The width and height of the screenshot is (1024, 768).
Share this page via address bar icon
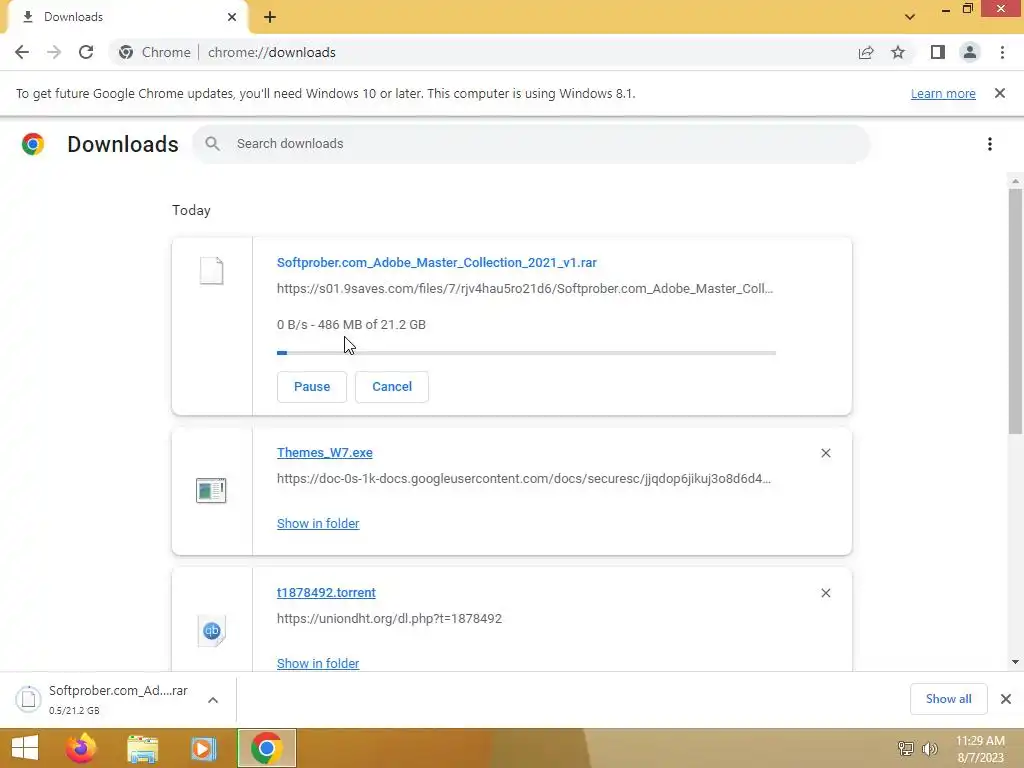coord(866,52)
